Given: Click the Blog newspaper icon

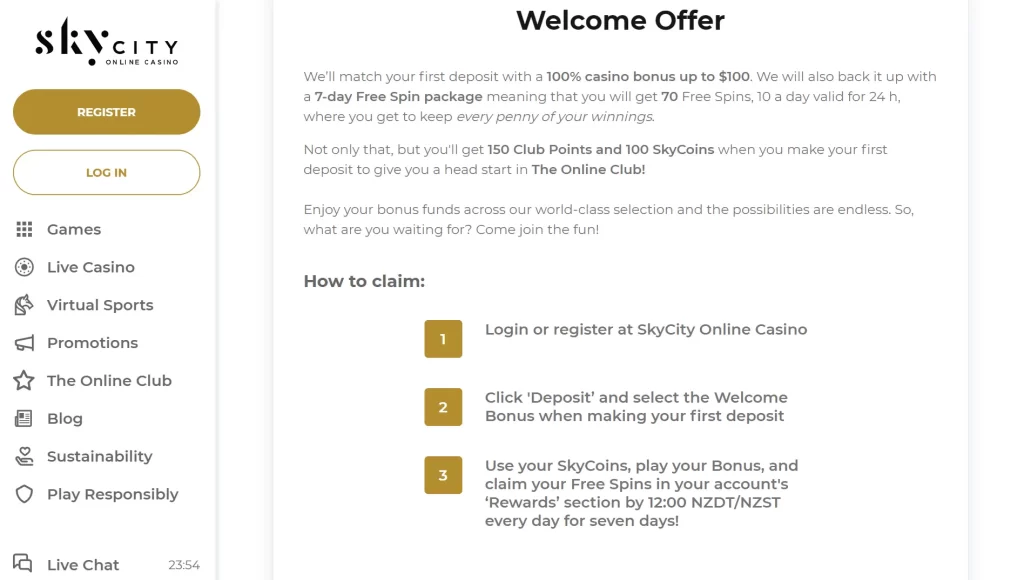Looking at the screenshot, I should [25, 419].
